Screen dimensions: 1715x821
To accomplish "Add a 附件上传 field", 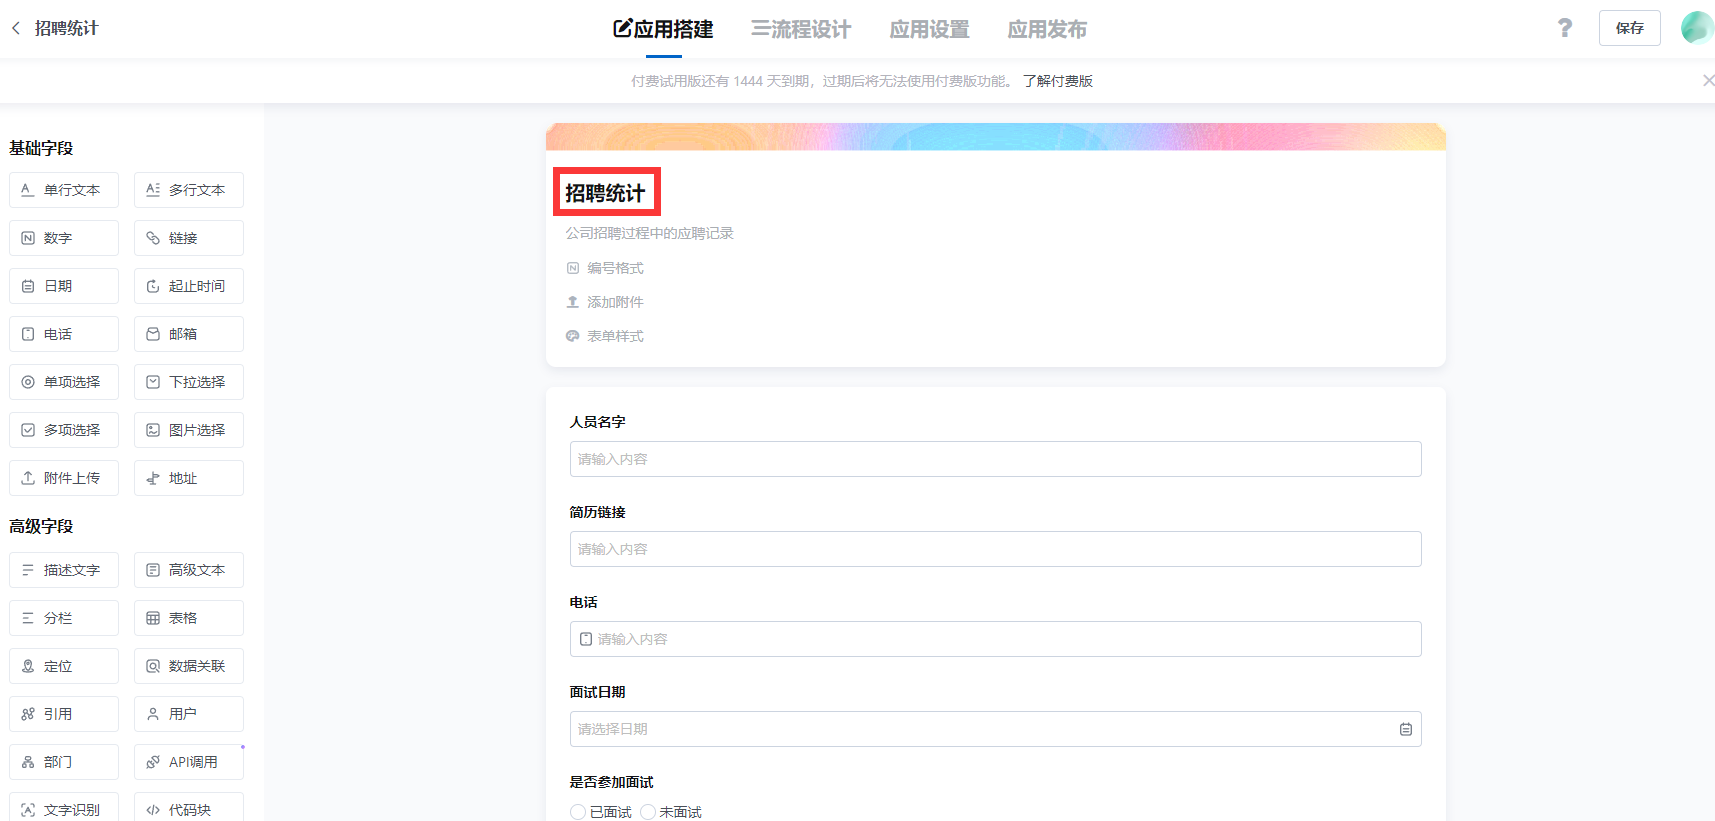I will (x=64, y=478).
